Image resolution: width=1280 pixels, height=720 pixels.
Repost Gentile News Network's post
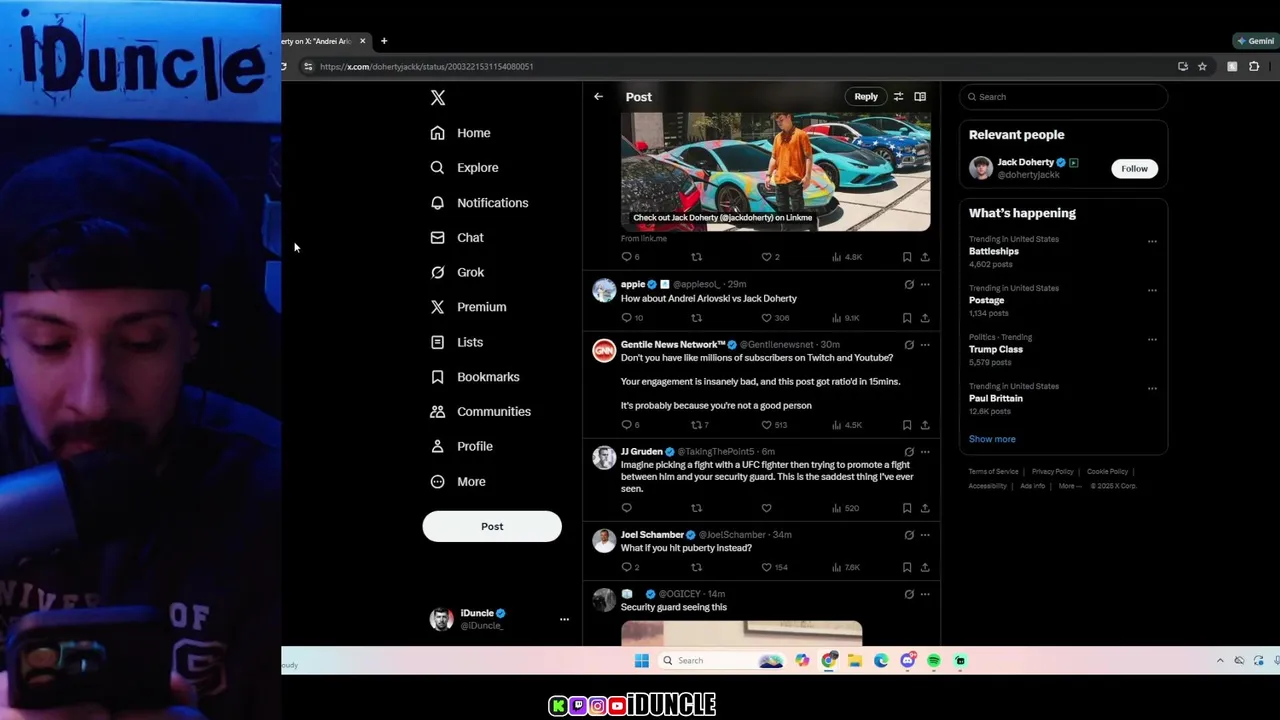coord(697,425)
